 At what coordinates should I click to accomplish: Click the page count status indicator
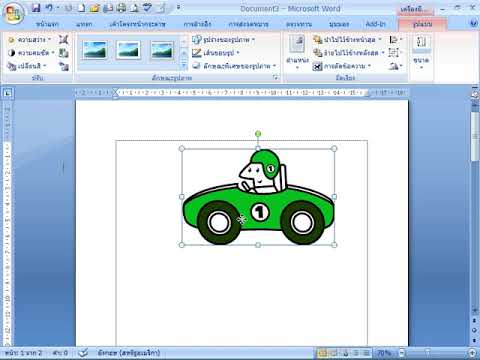coord(23,353)
